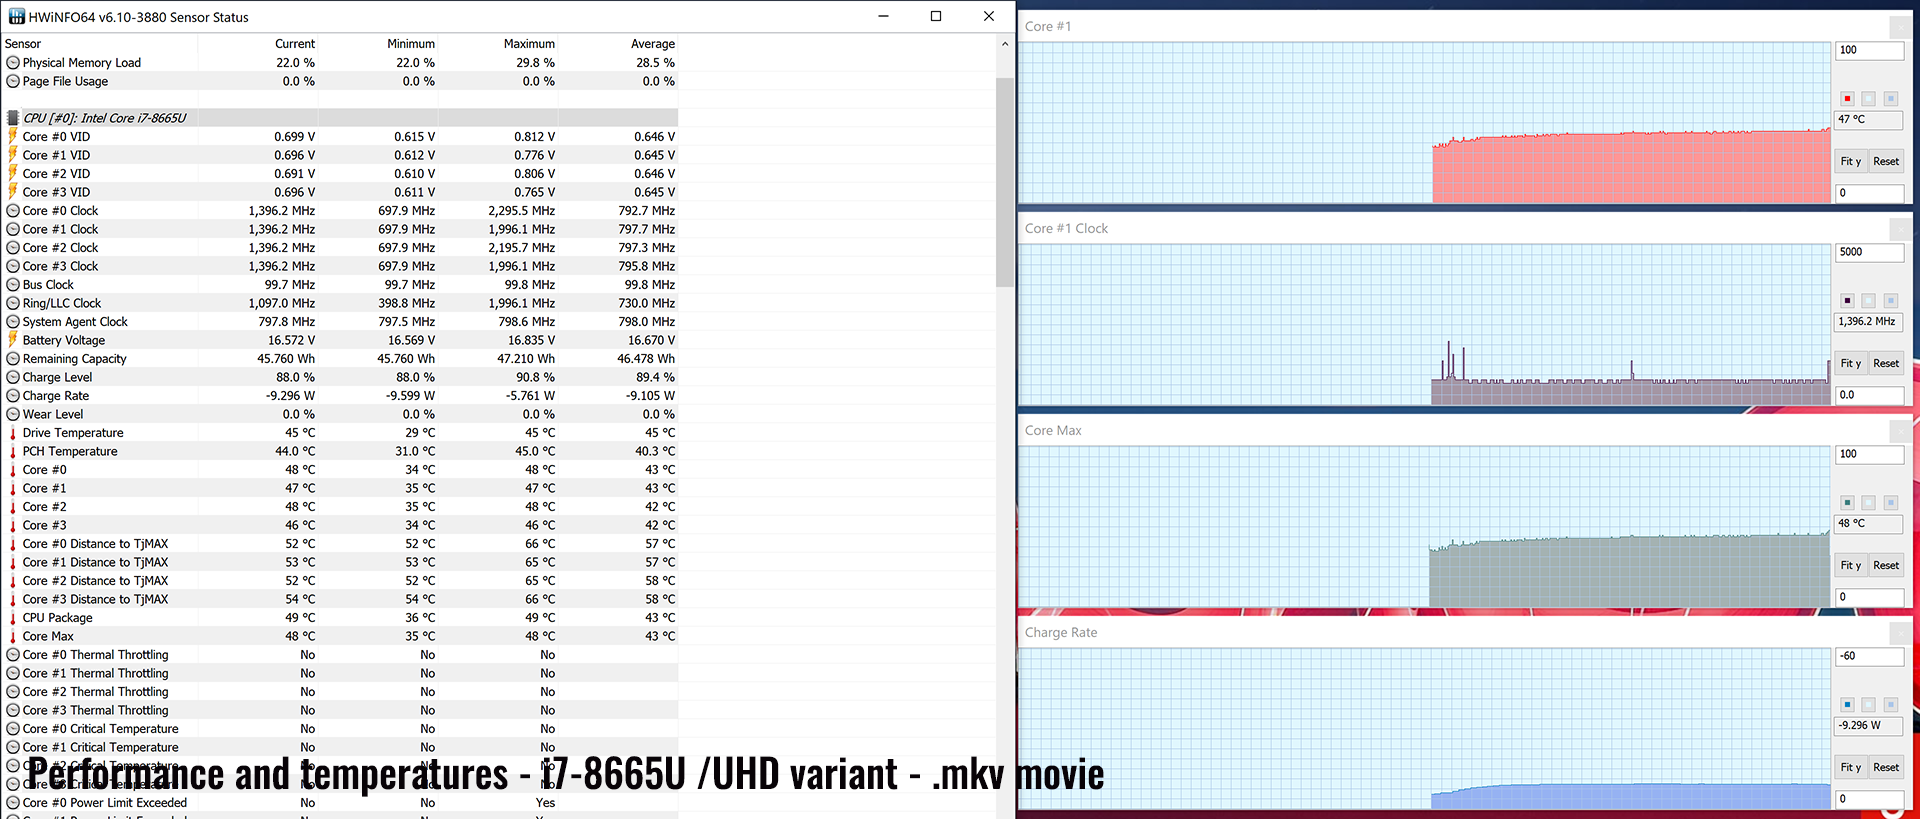Click the lightning icon next to Core #3 VID
1920x819 pixels.
[13, 192]
